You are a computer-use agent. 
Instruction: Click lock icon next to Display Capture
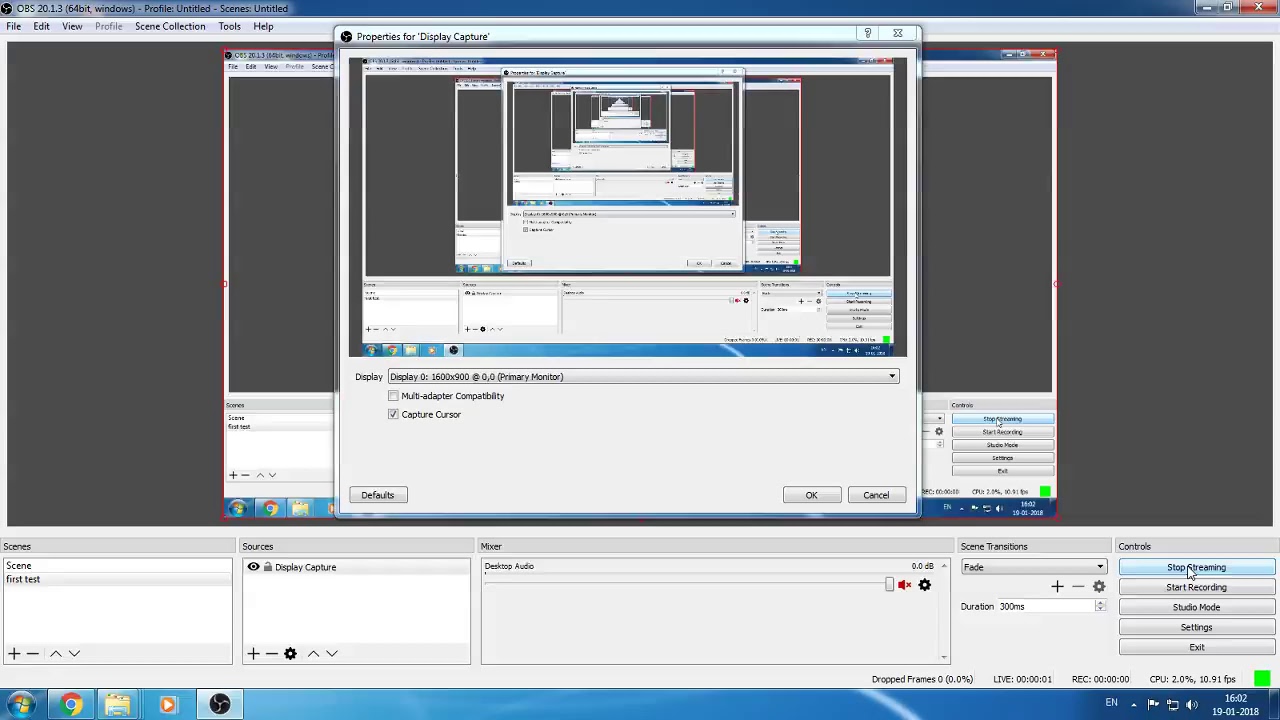point(267,567)
